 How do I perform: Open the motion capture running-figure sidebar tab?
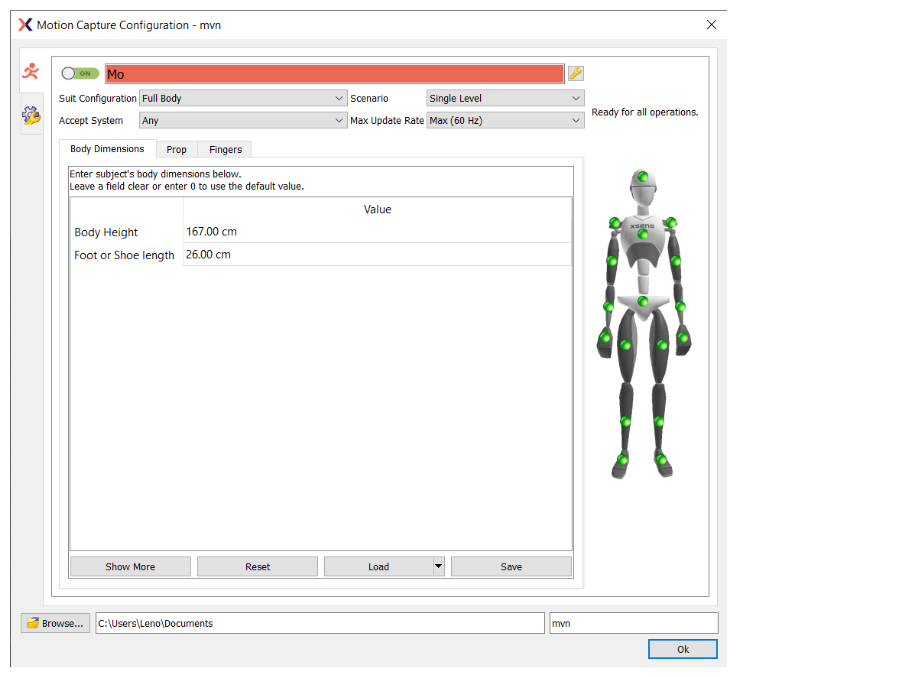click(x=31, y=71)
